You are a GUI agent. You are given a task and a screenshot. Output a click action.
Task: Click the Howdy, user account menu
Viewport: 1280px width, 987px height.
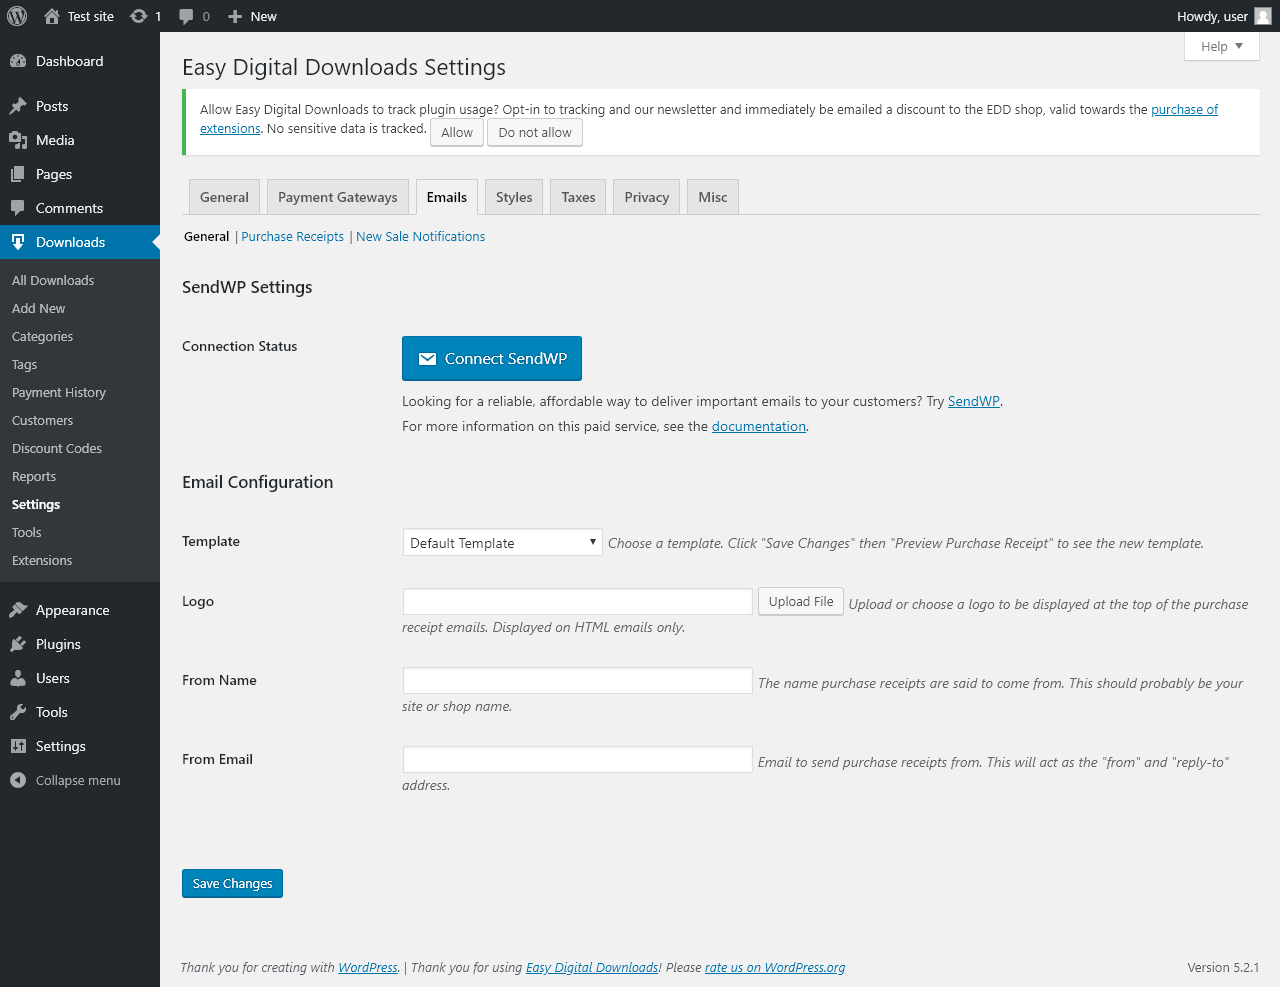[1224, 16]
